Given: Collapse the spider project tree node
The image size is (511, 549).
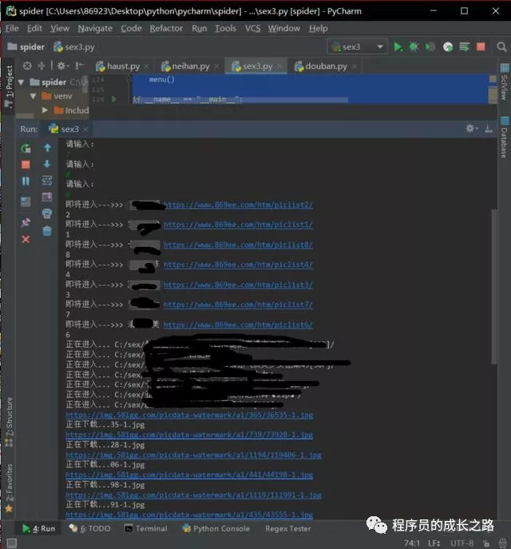Looking at the screenshot, I should pos(21,82).
